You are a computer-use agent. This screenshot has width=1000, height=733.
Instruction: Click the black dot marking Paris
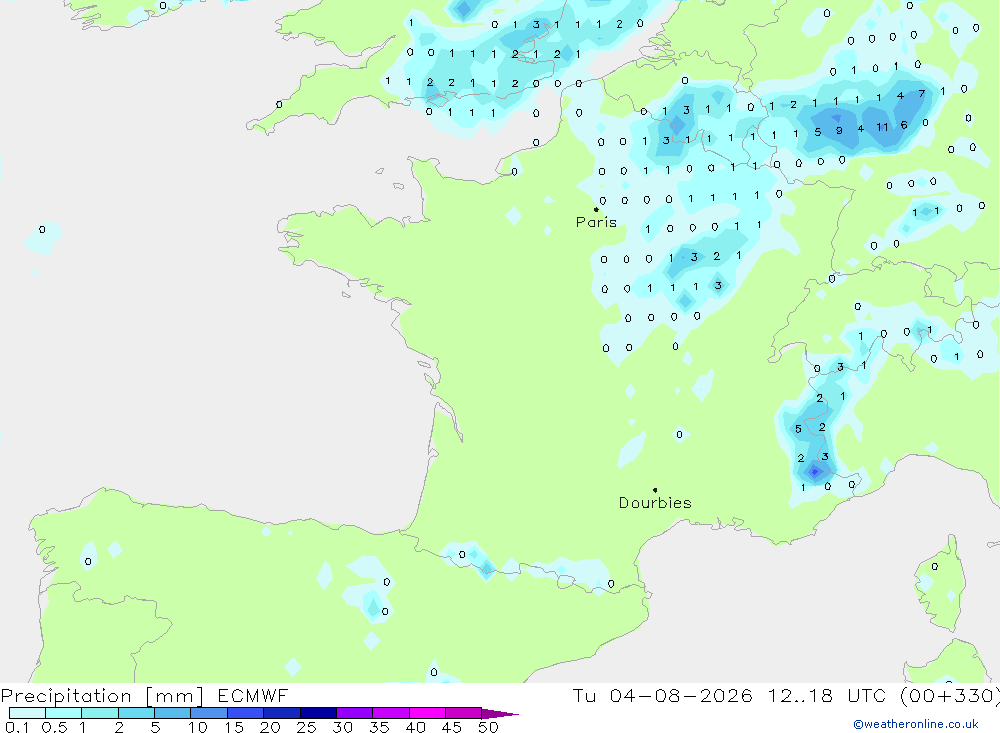(x=596, y=209)
